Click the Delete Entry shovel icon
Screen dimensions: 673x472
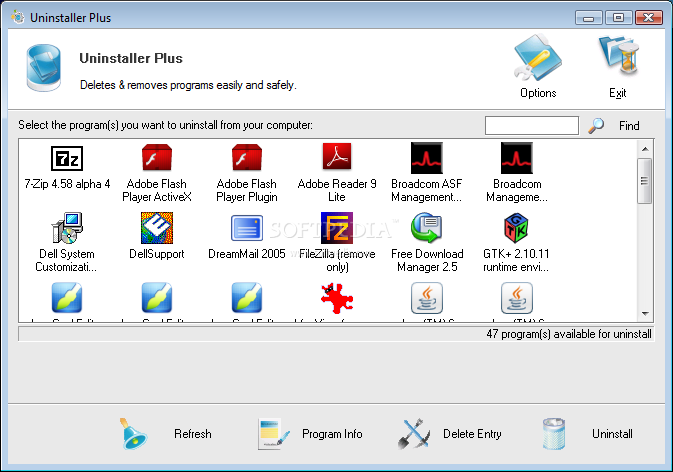tap(414, 434)
